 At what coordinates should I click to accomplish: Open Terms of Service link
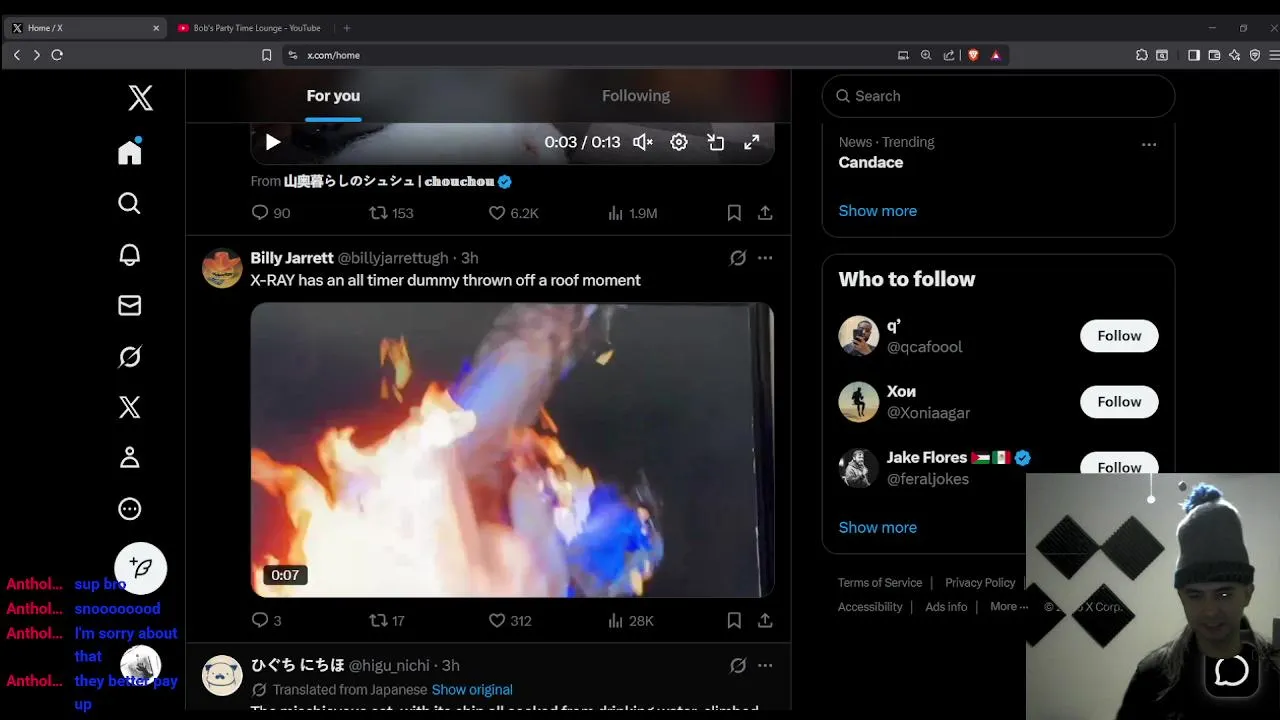[880, 583]
